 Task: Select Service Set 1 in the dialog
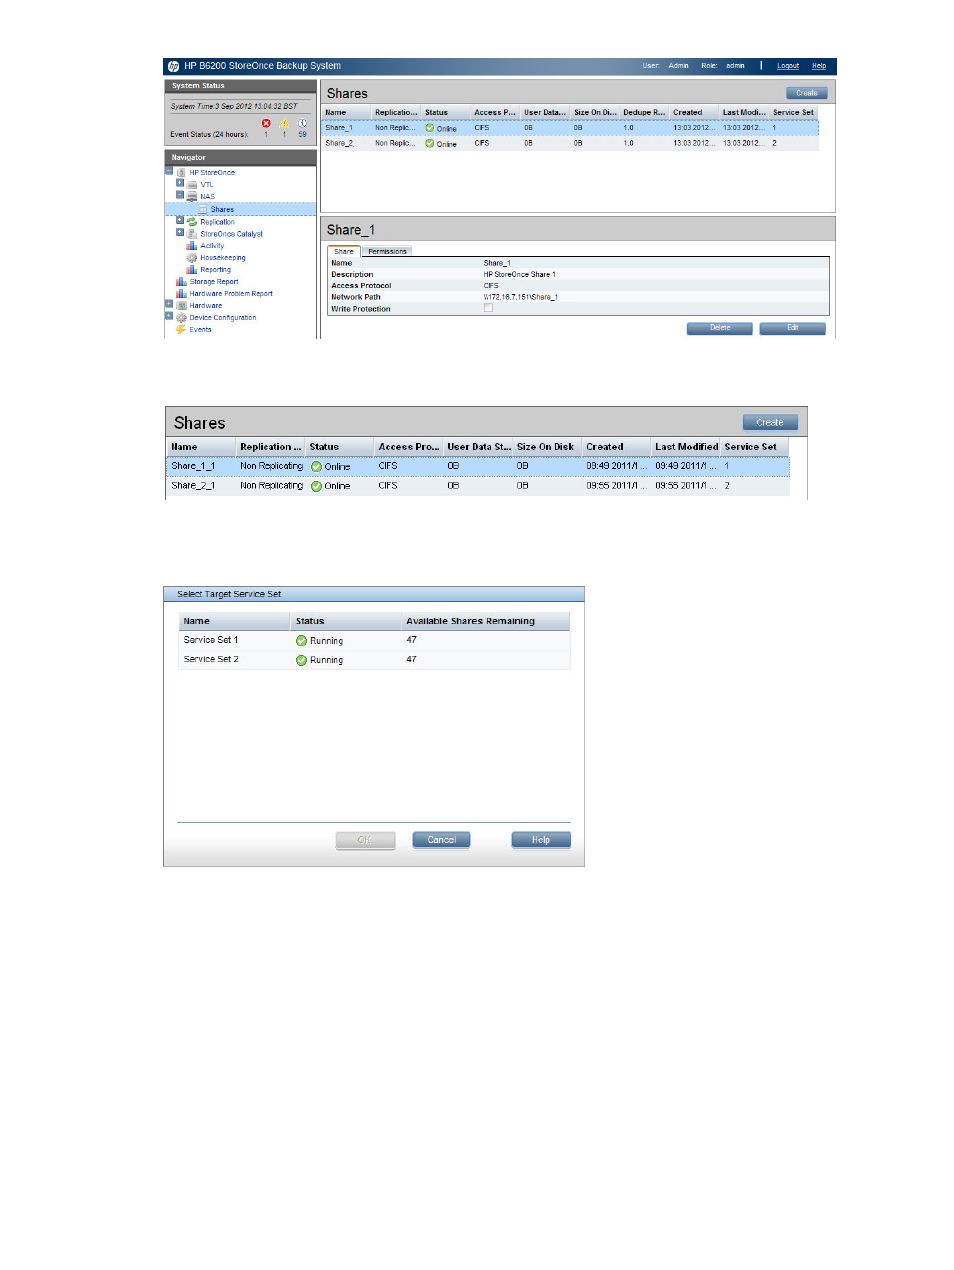(374, 641)
